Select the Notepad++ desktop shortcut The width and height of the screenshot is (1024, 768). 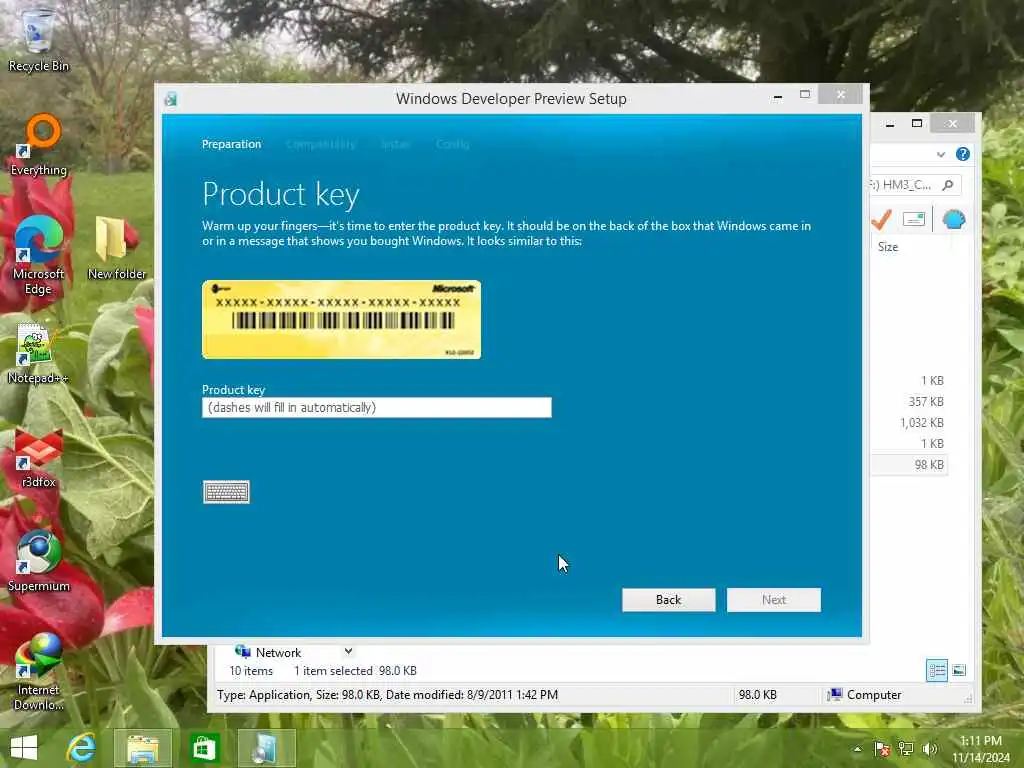coord(38,353)
